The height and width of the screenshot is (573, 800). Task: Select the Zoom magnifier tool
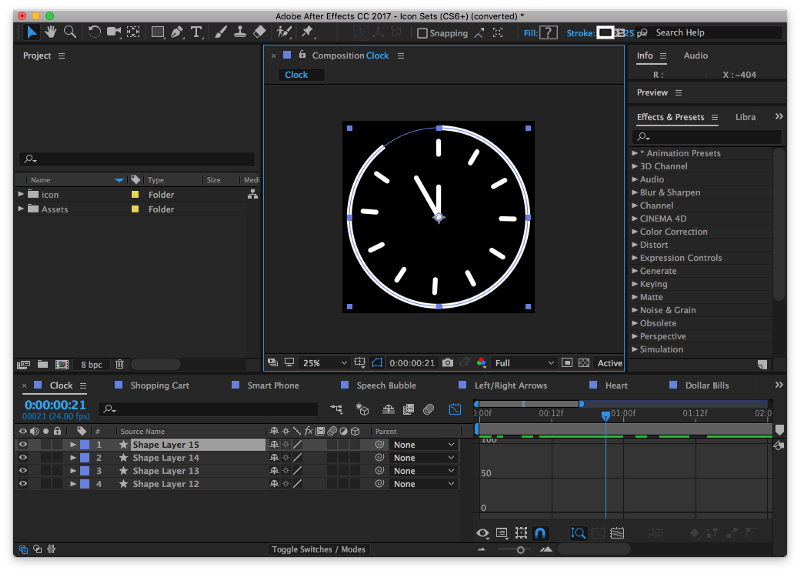(70, 32)
